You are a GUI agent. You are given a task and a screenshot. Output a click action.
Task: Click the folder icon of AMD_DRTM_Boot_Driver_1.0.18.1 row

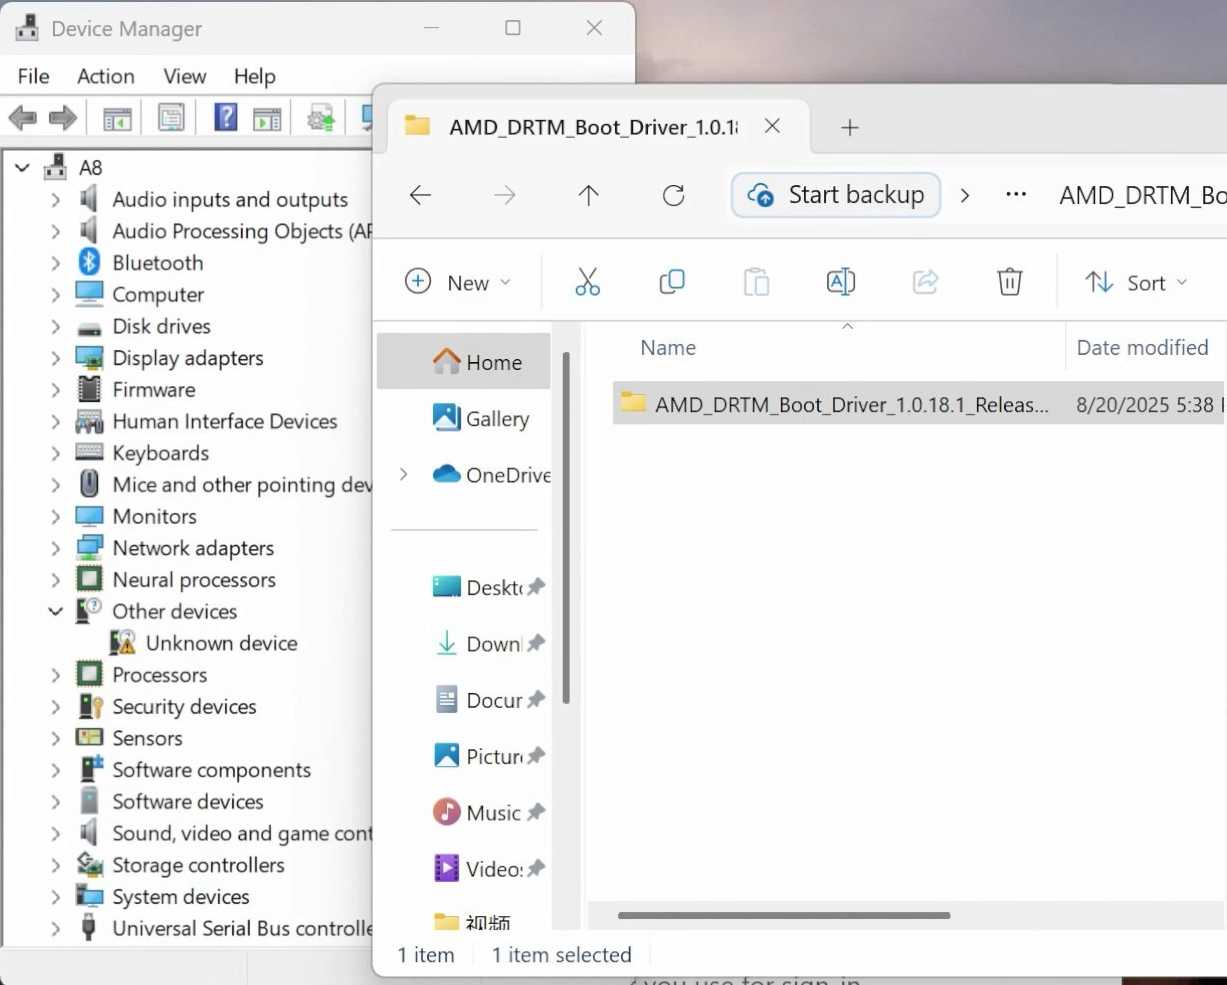[x=633, y=403]
